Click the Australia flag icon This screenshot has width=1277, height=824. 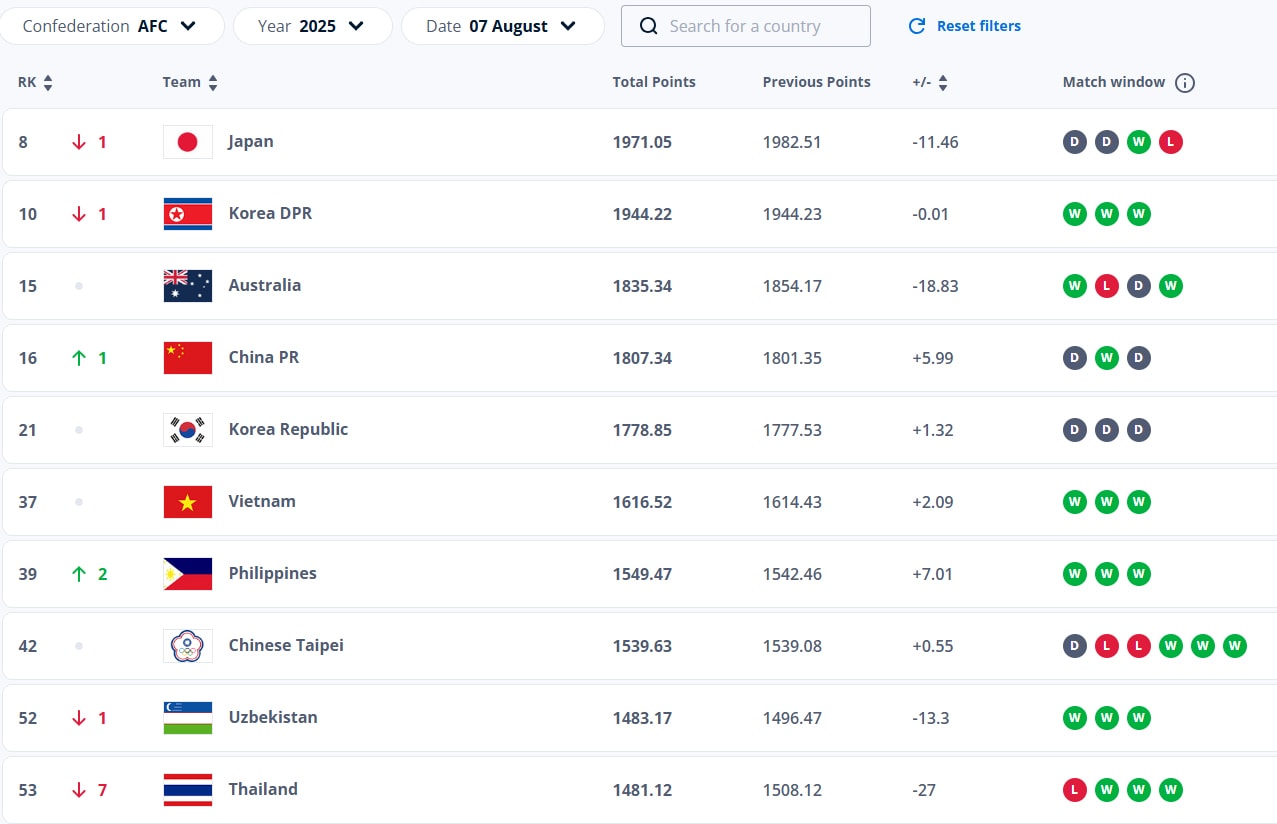pyautogui.click(x=188, y=286)
